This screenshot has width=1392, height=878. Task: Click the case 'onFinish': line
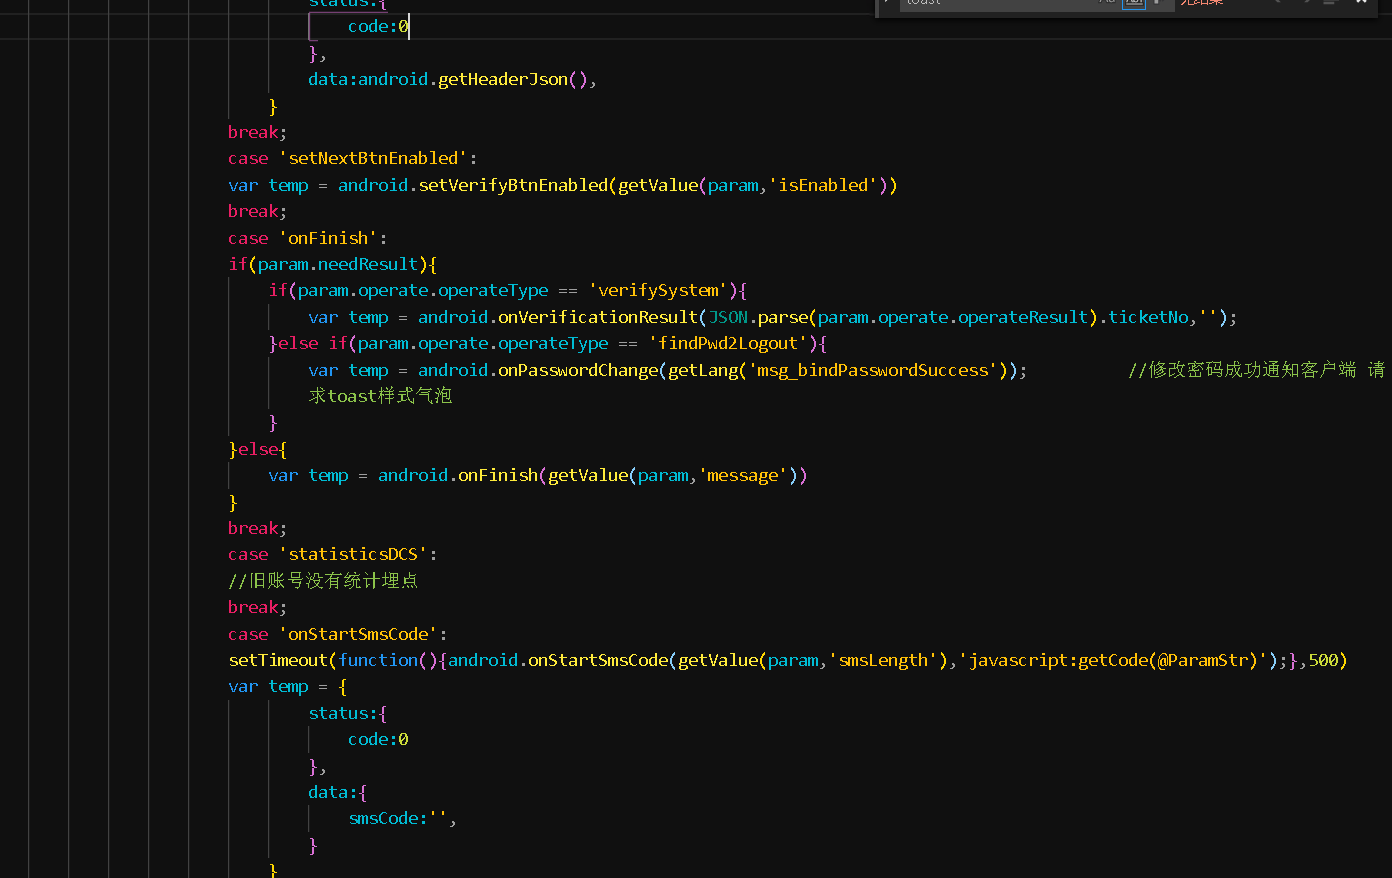pos(308,238)
